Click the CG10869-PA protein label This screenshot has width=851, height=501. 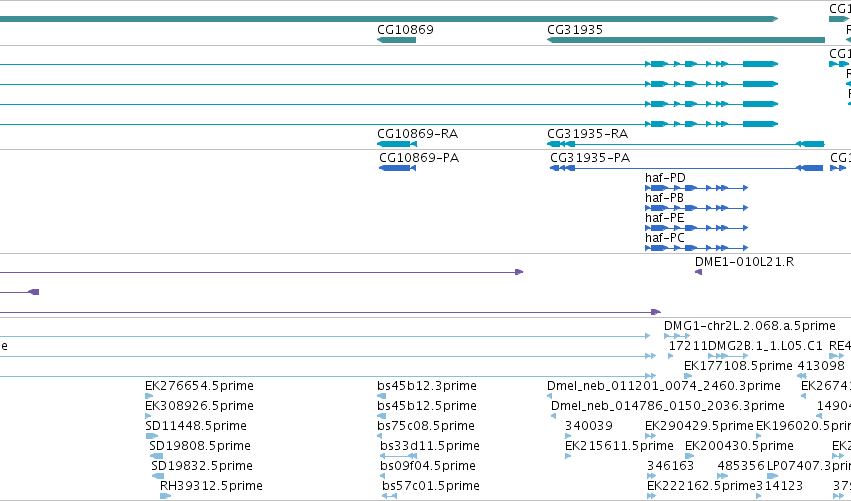pos(419,158)
